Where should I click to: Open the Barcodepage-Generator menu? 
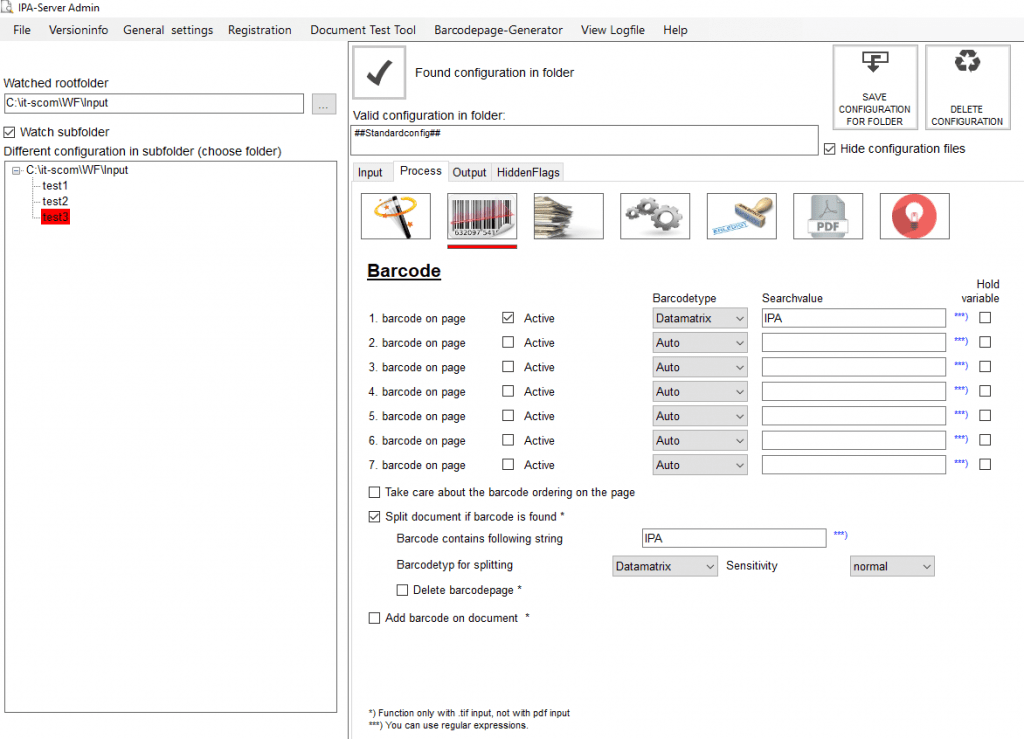point(498,30)
